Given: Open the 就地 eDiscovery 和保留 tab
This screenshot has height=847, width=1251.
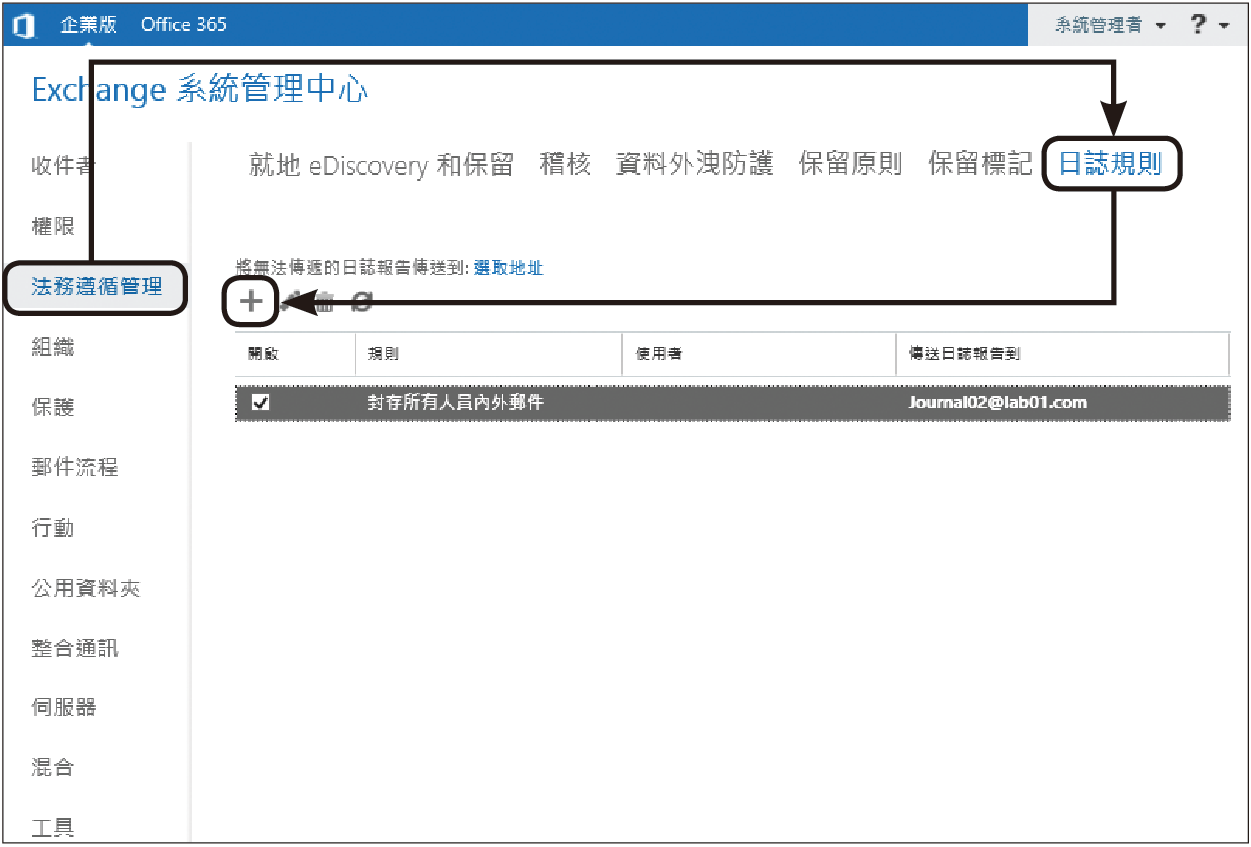Looking at the screenshot, I should 381,164.
